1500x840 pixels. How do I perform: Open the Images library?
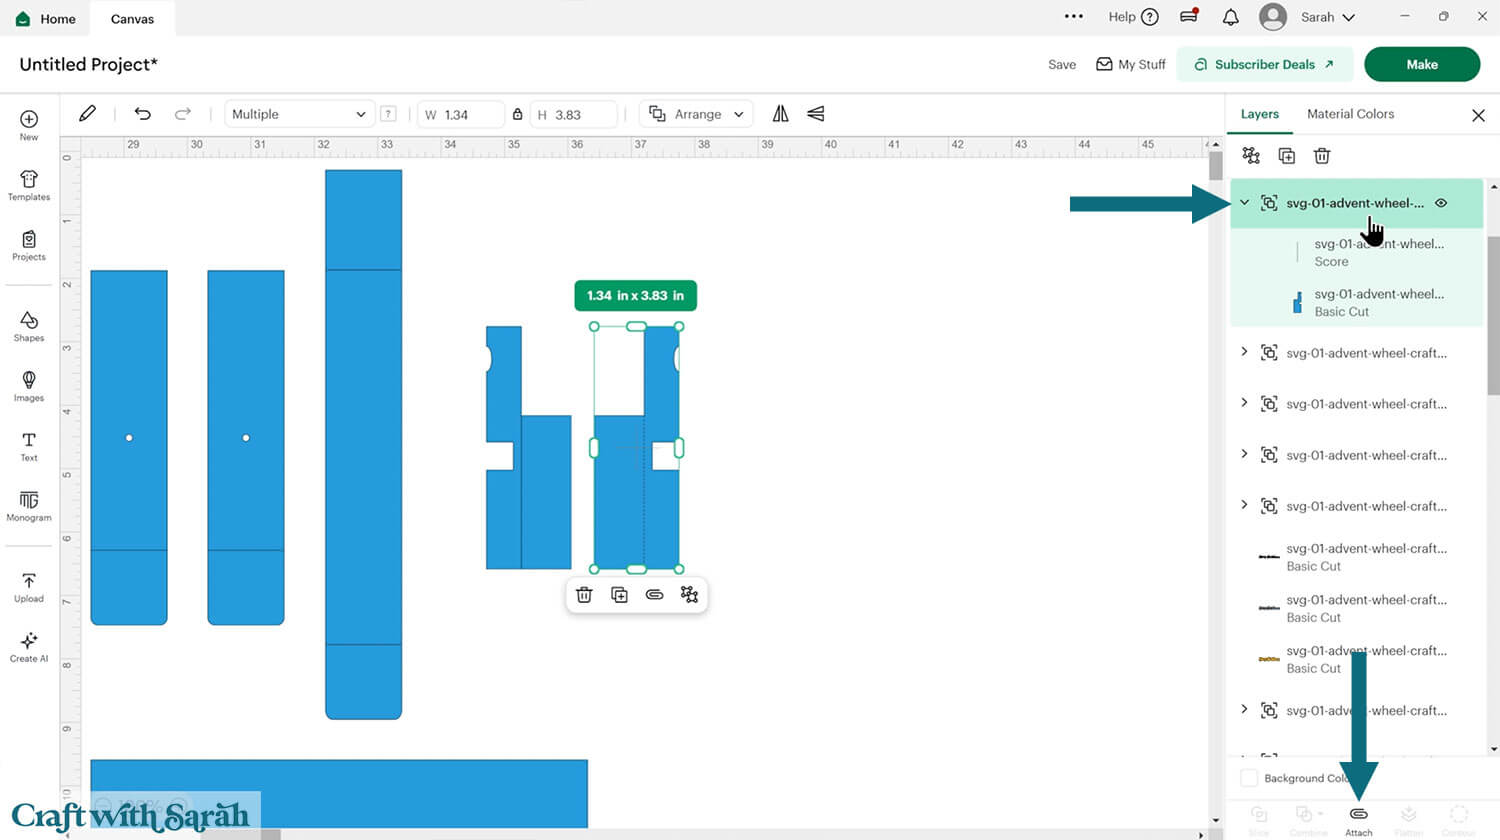29,386
